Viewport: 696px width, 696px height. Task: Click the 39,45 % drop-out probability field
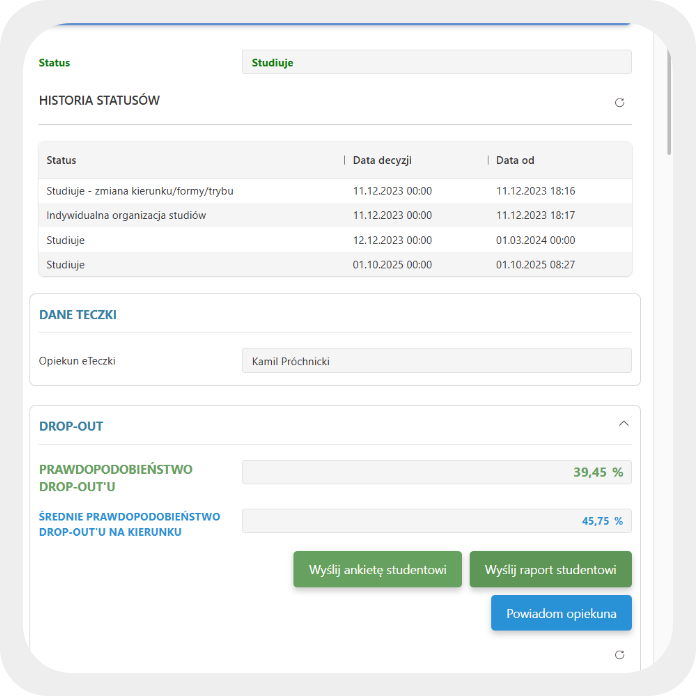pos(436,472)
